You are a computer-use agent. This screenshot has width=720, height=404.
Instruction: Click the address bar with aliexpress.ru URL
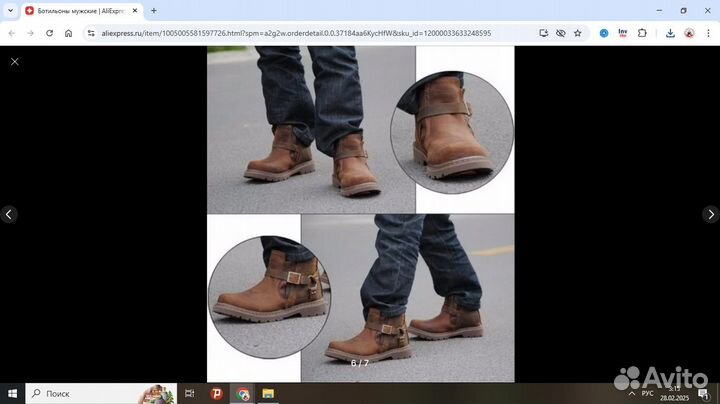(300, 33)
